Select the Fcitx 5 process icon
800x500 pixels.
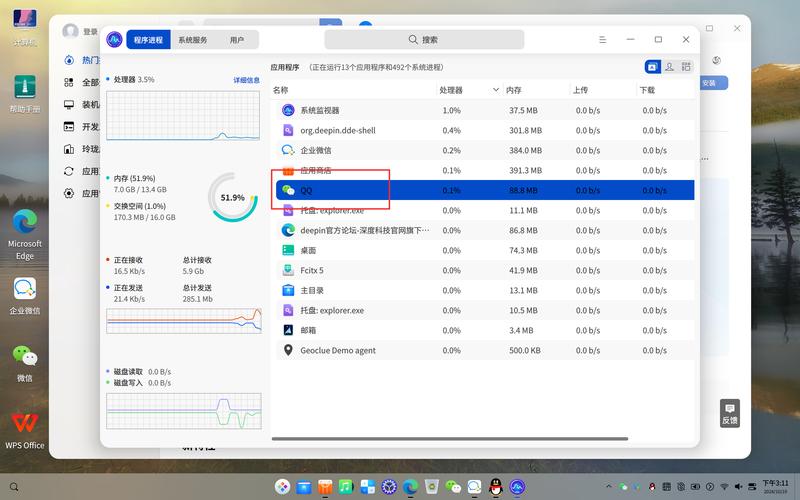click(x=288, y=270)
